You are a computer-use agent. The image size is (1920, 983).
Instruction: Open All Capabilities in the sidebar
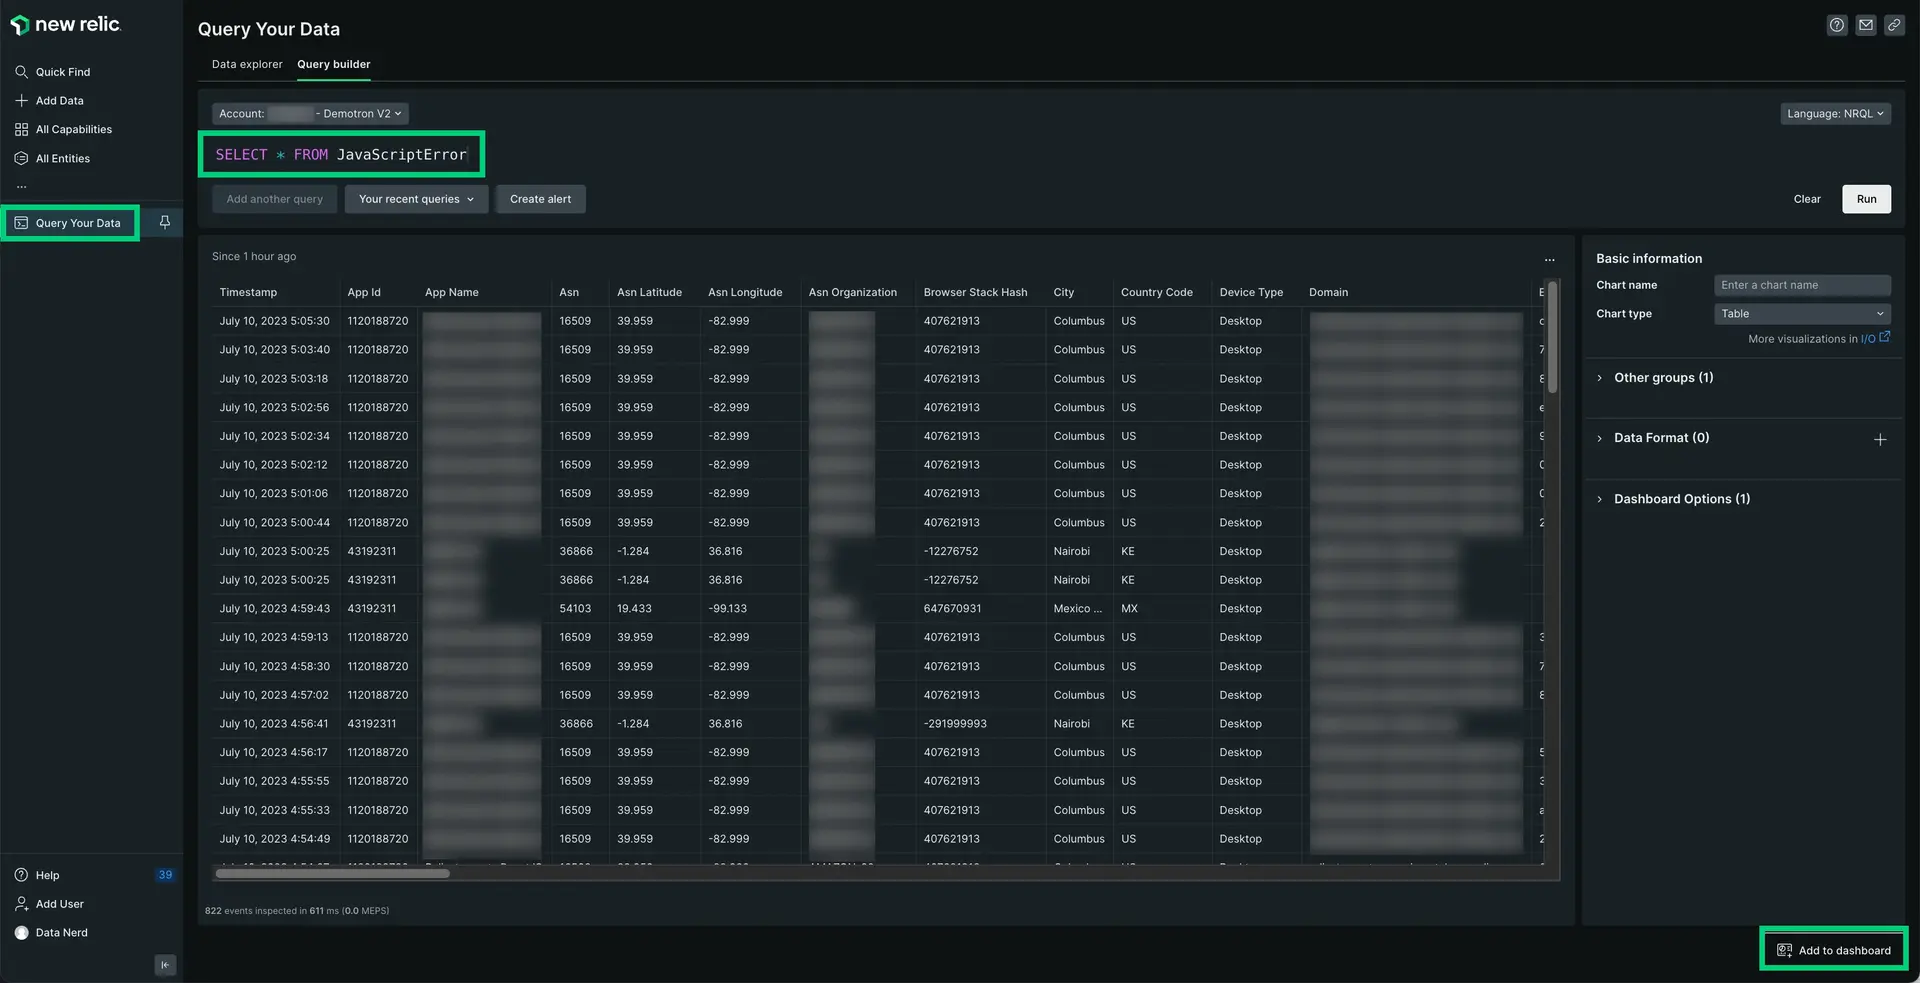pyautogui.click(x=73, y=130)
